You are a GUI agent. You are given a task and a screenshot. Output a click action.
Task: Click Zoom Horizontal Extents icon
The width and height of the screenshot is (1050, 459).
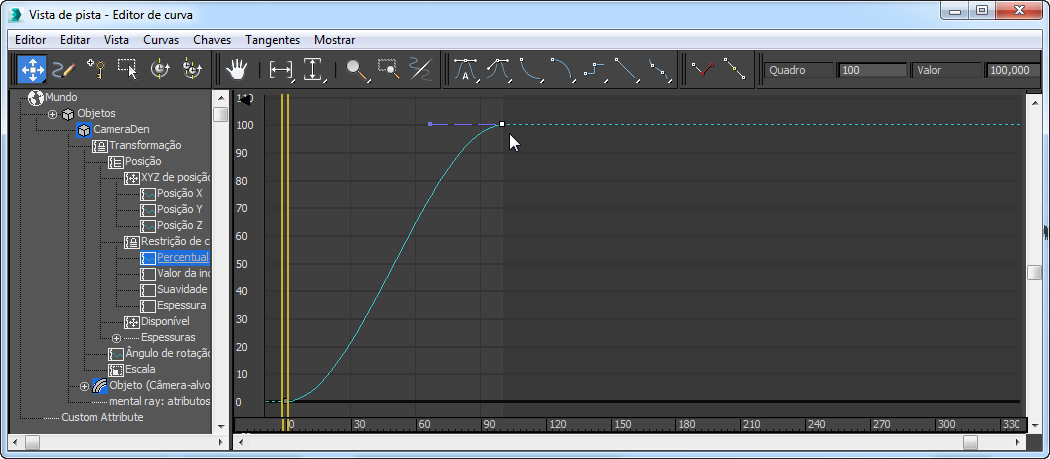click(281, 69)
